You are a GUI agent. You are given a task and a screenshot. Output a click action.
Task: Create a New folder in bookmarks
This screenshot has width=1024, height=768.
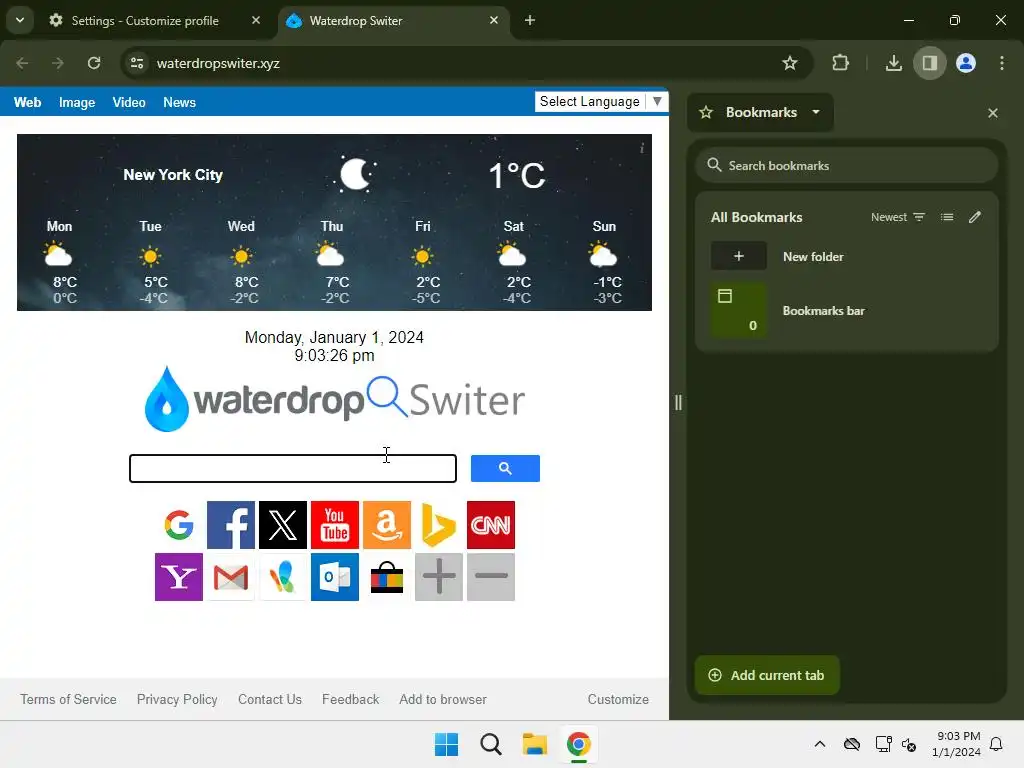tap(846, 257)
